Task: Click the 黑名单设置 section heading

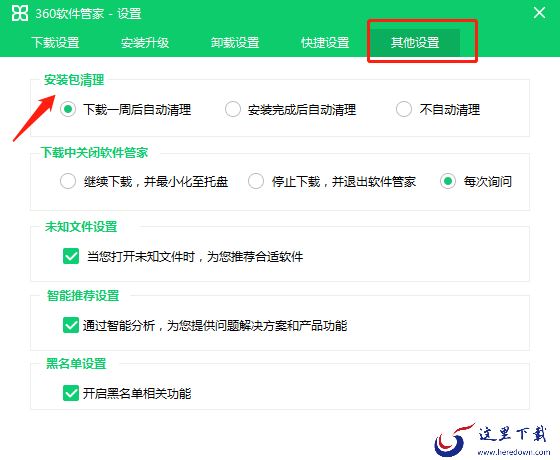Action: (76, 364)
